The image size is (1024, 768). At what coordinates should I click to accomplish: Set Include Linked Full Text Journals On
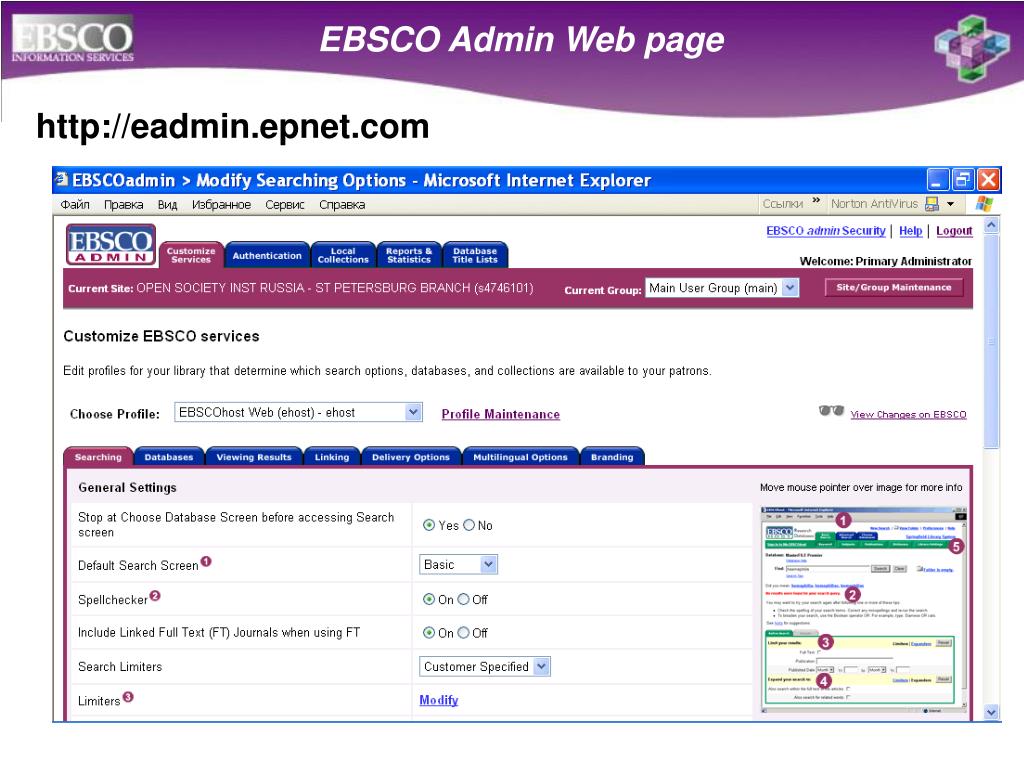(x=429, y=633)
